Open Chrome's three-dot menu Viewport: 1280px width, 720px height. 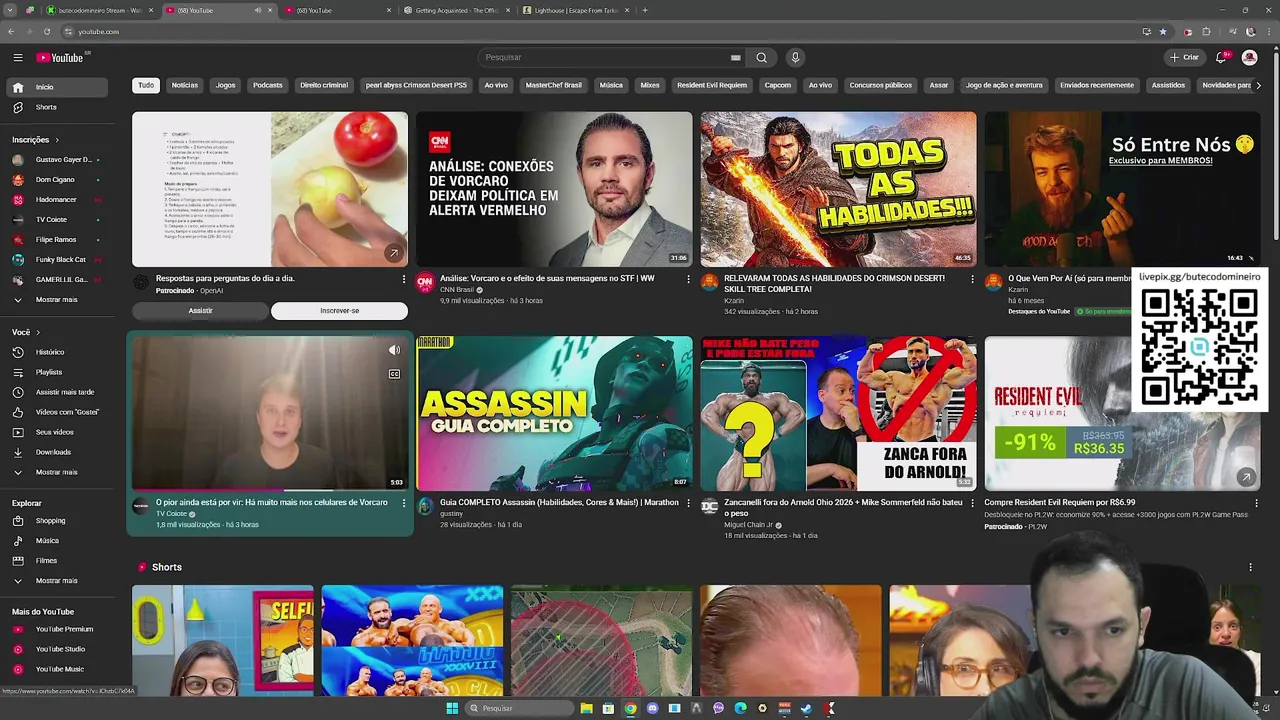[1267, 31]
